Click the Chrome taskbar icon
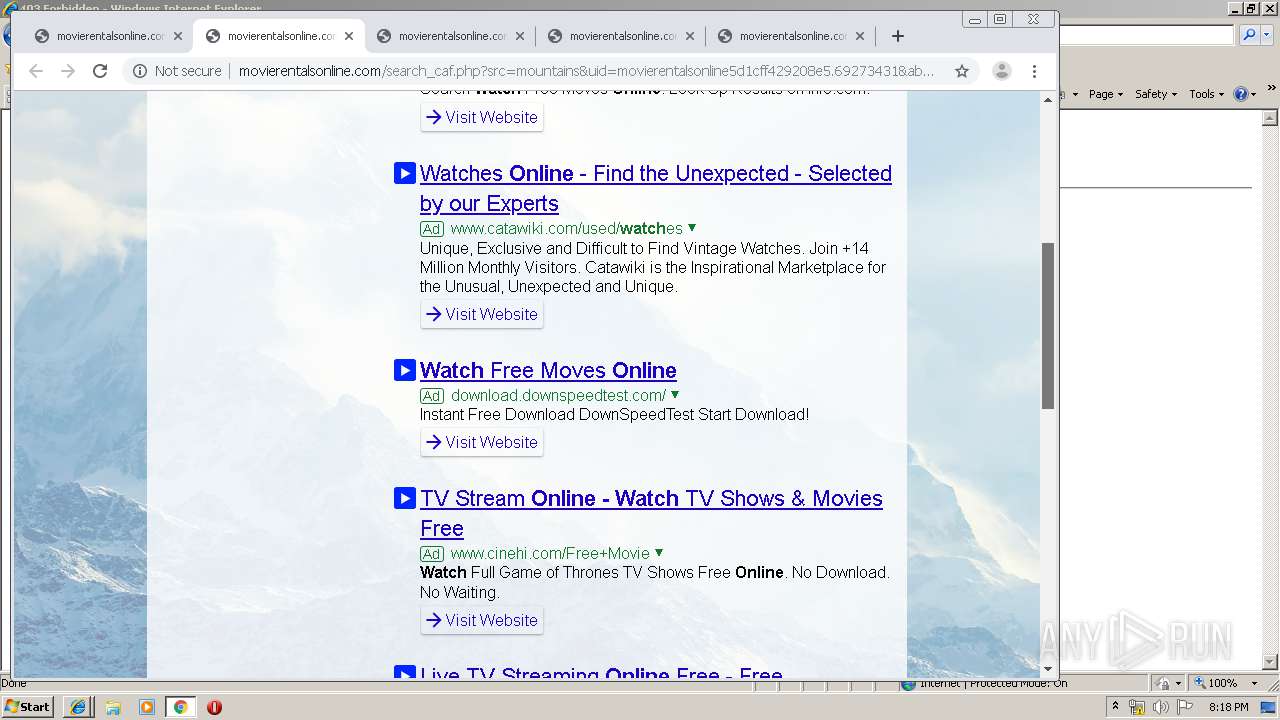Image resolution: width=1280 pixels, height=720 pixels. [181, 707]
